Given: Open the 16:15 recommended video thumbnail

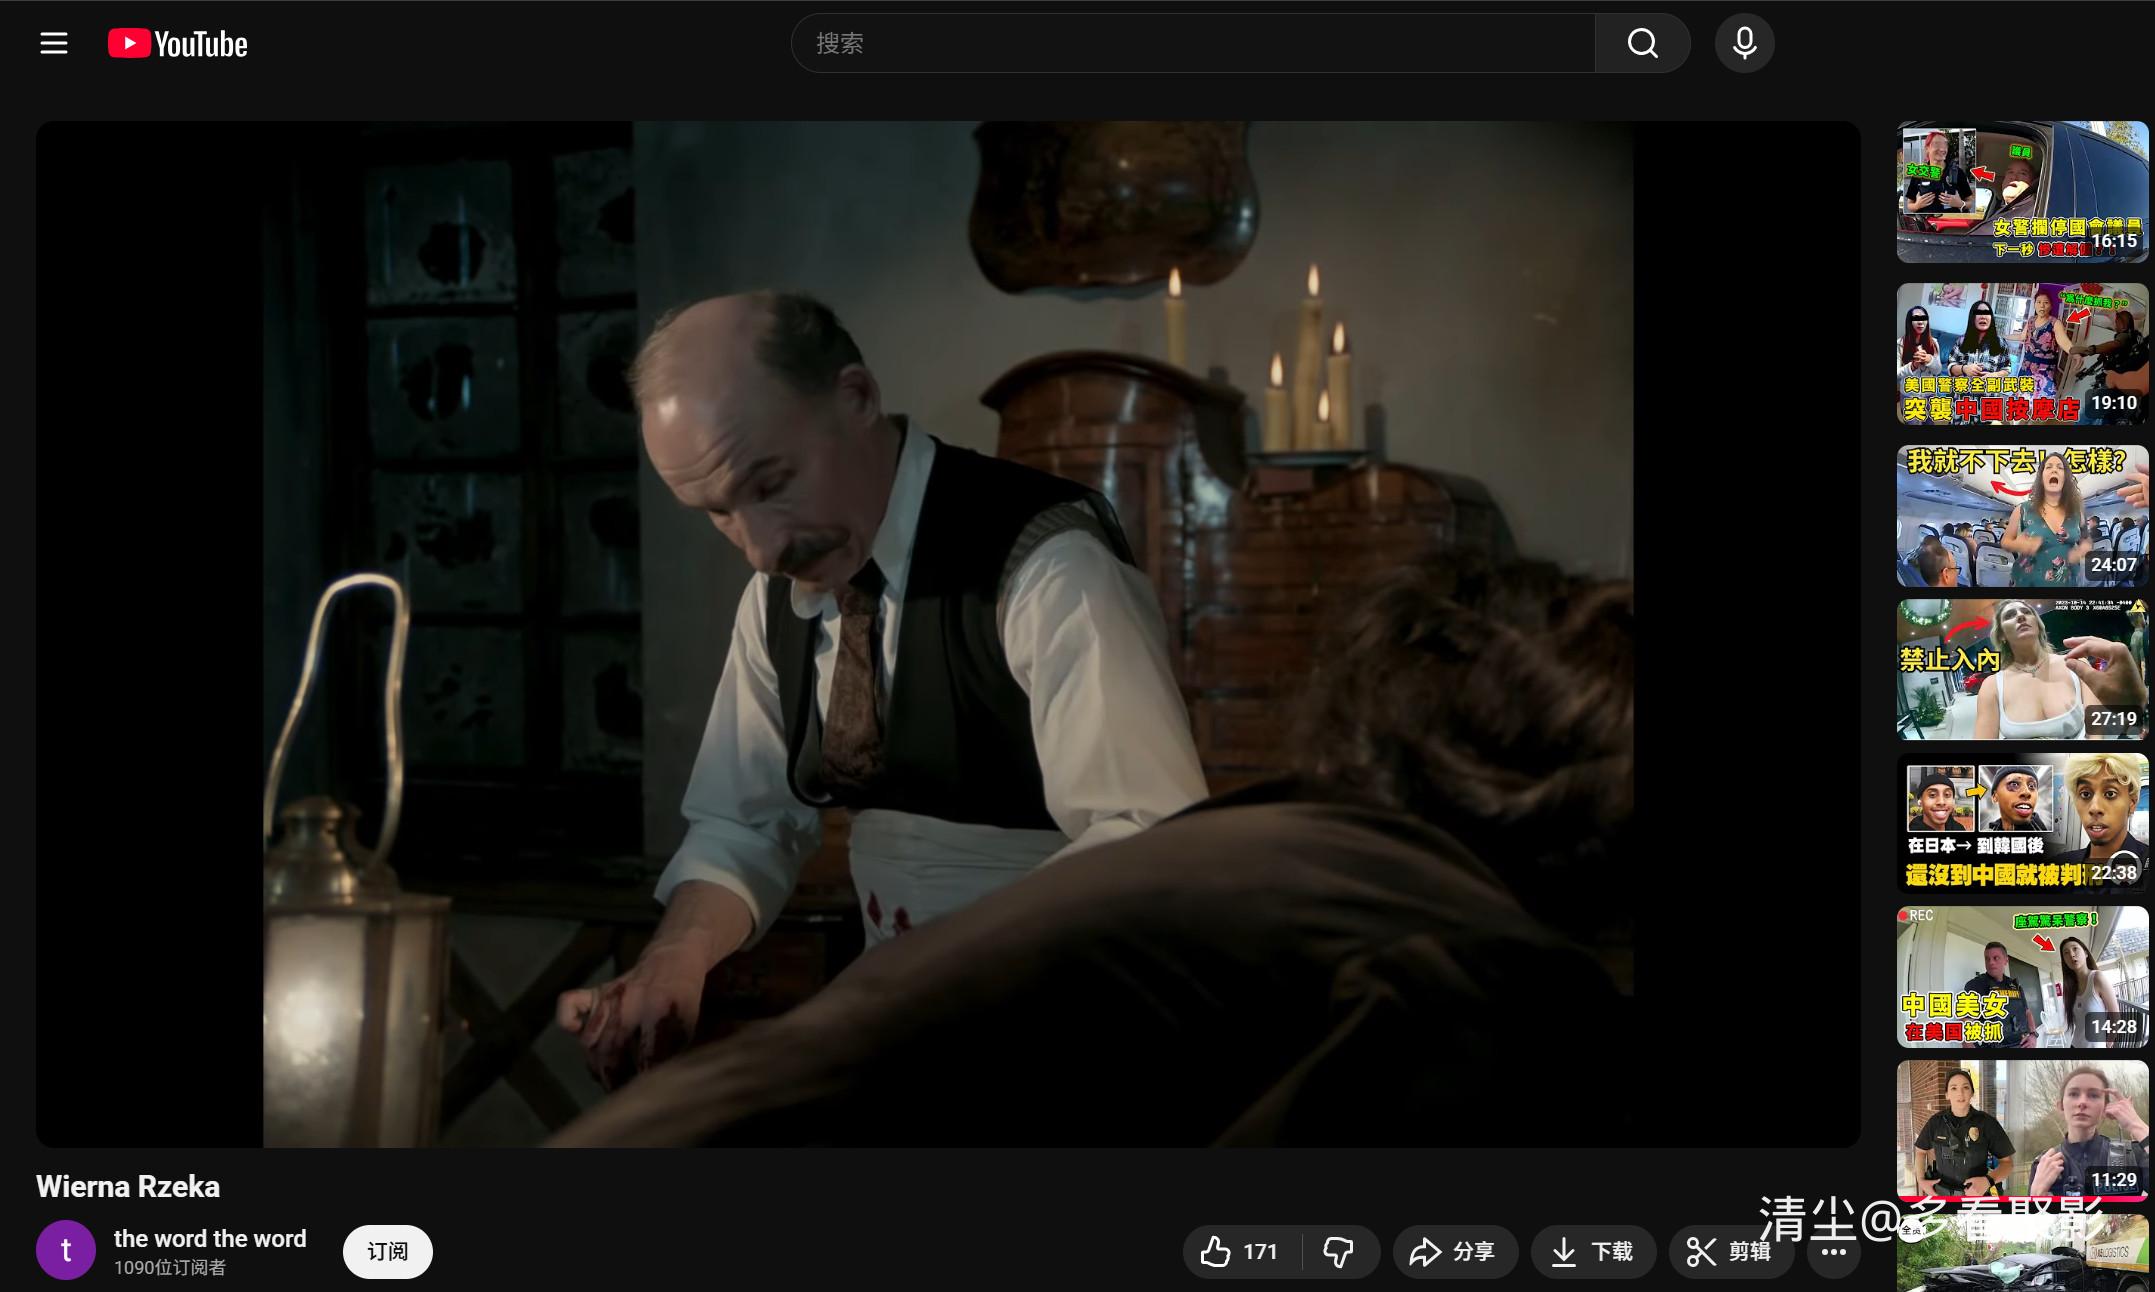Looking at the screenshot, I should pos(2021,192).
